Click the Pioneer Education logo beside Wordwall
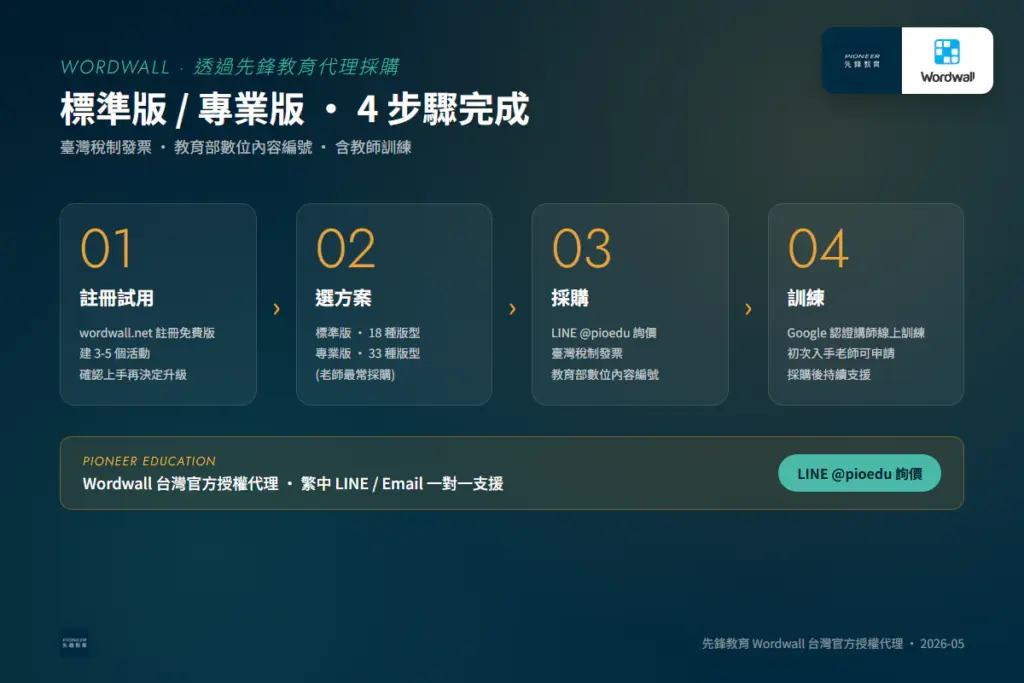This screenshot has height=683, width=1024. (x=862, y=61)
